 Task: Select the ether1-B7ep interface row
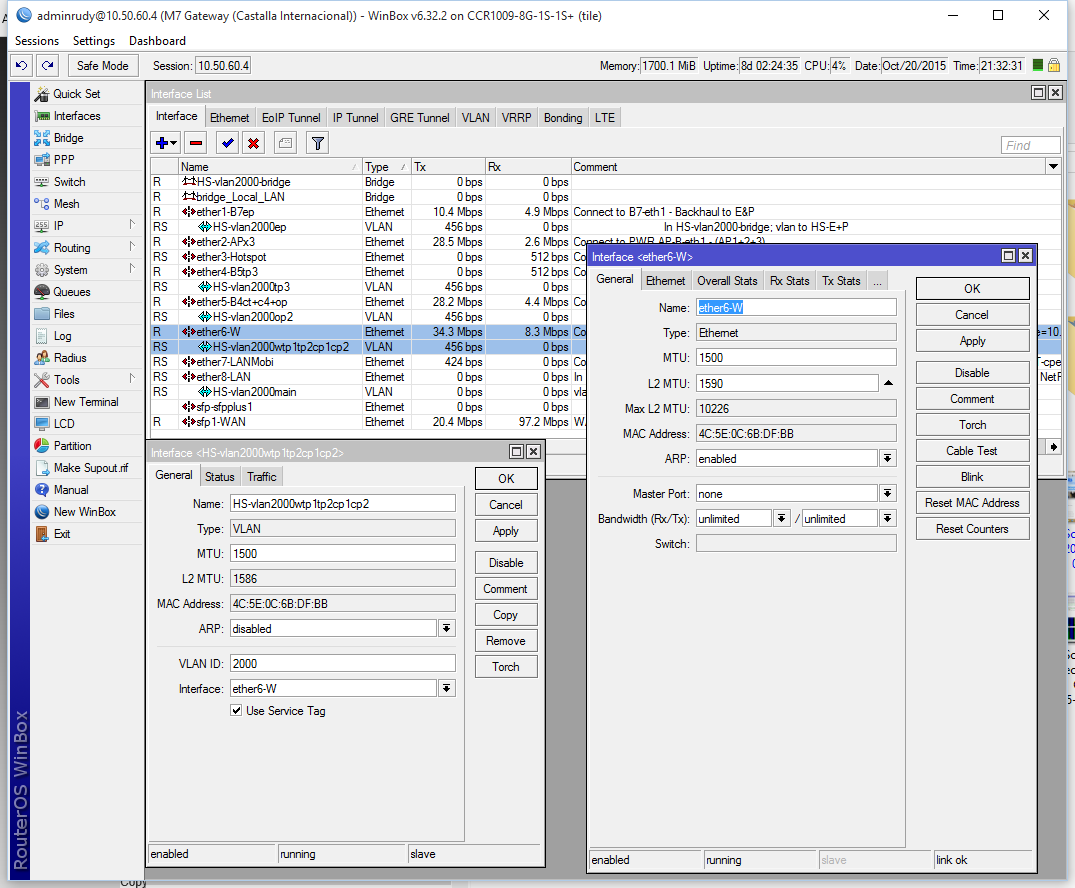pyautogui.click(x=606, y=212)
